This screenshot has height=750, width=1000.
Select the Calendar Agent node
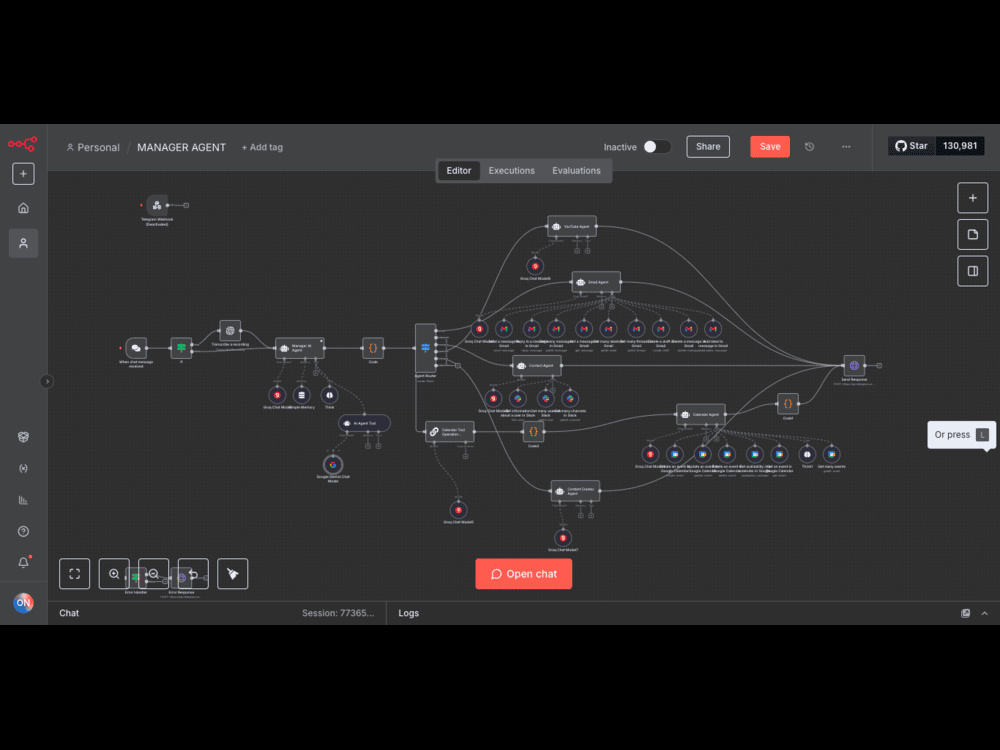pos(701,415)
